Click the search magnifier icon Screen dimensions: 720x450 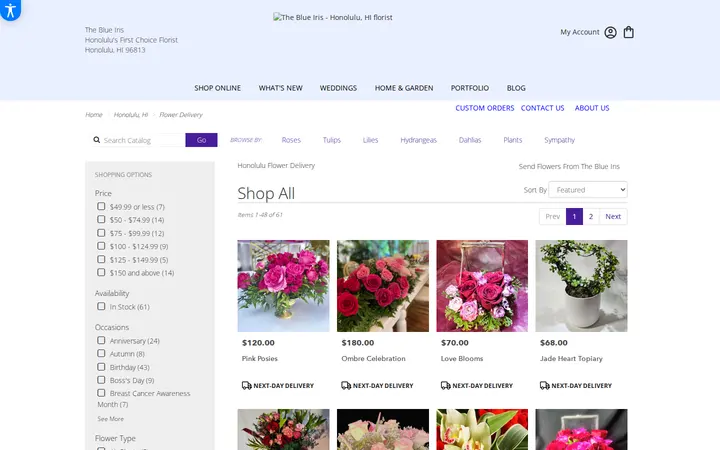point(96,140)
